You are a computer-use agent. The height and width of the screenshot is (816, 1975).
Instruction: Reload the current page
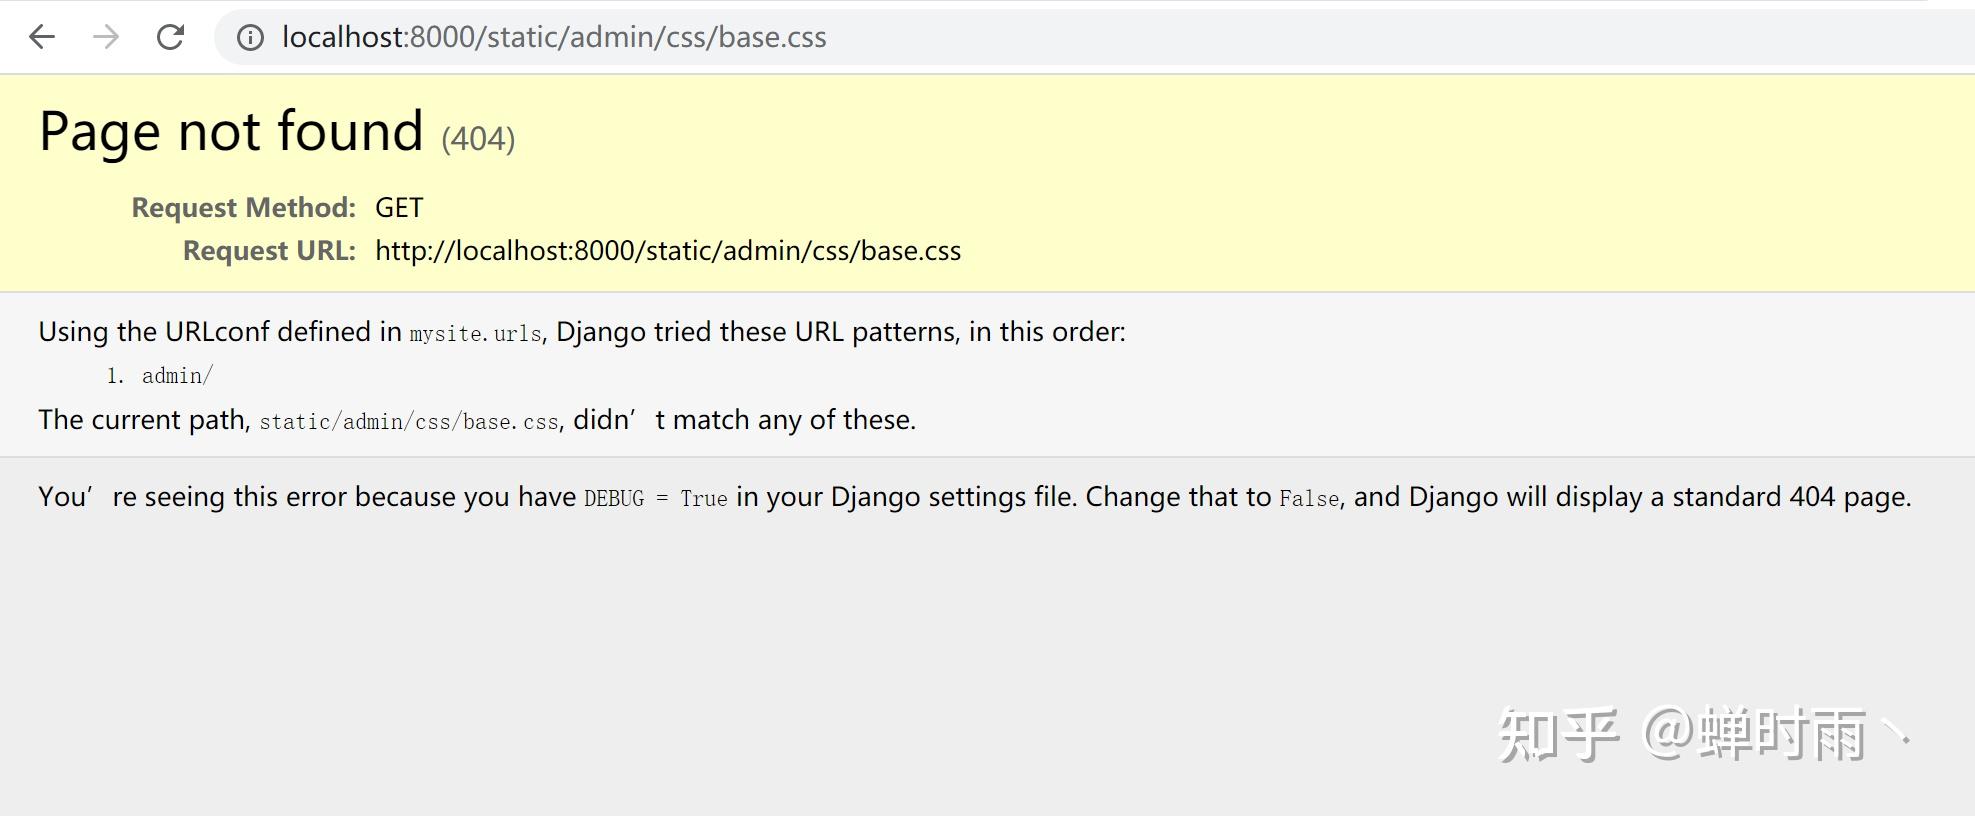tap(171, 38)
